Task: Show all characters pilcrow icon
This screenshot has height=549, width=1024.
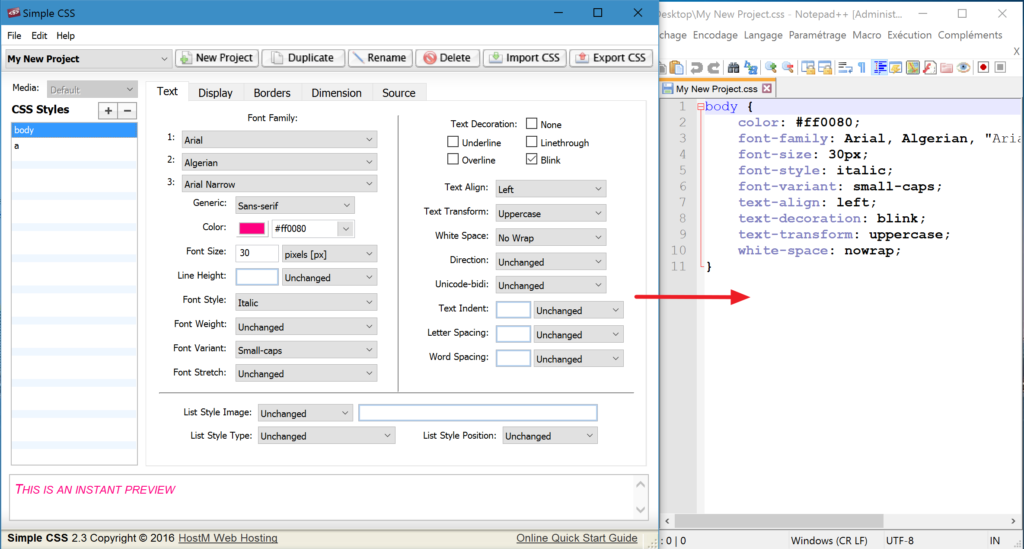Action: (862, 67)
